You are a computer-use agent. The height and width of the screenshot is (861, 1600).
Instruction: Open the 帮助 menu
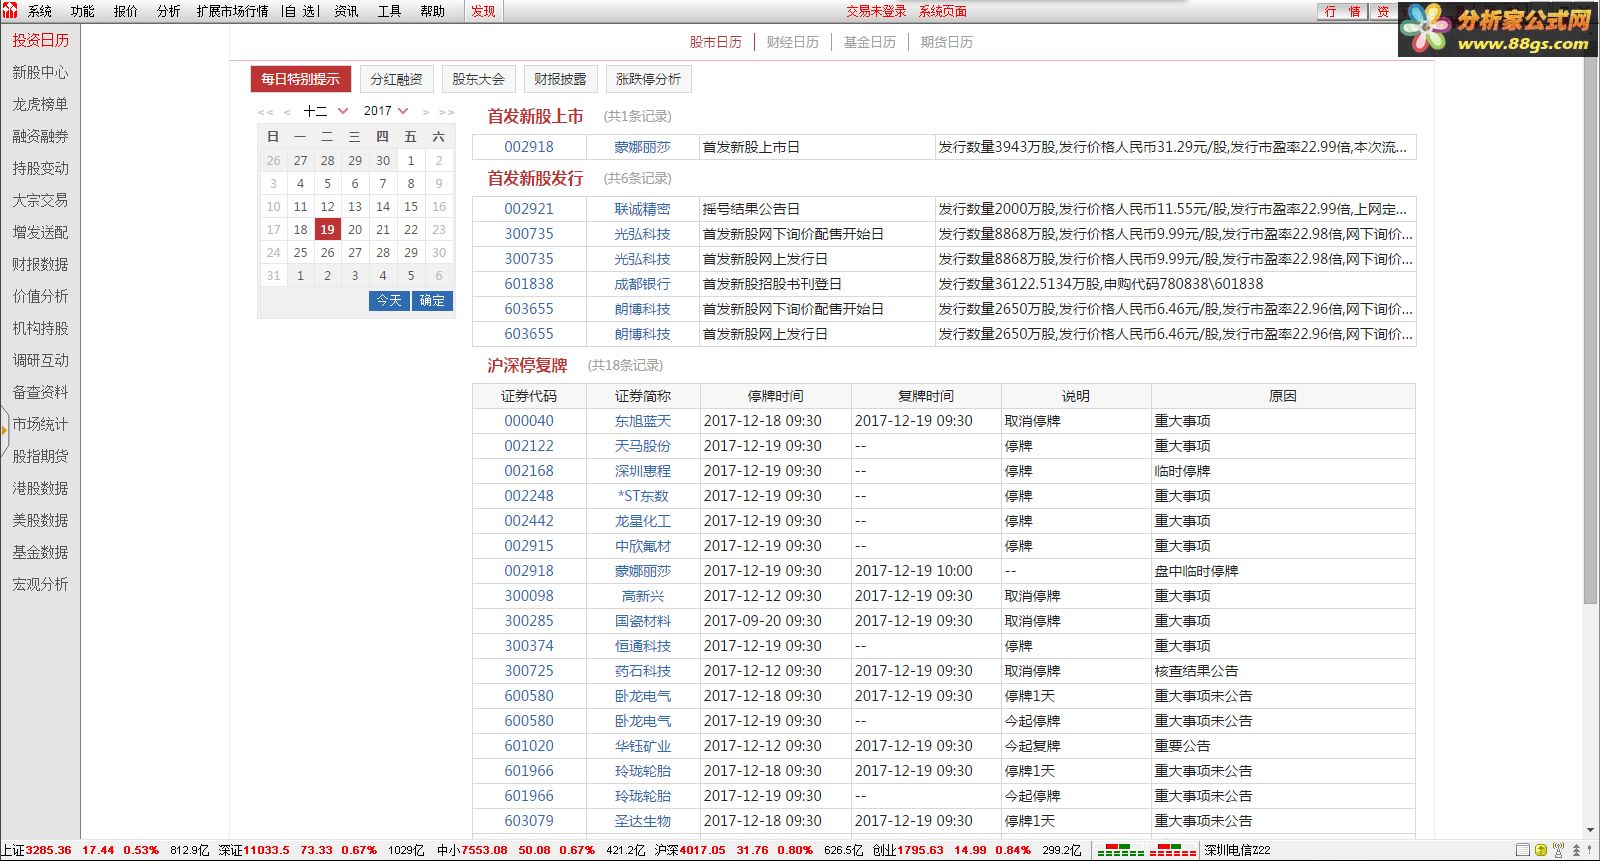click(x=433, y=11)
